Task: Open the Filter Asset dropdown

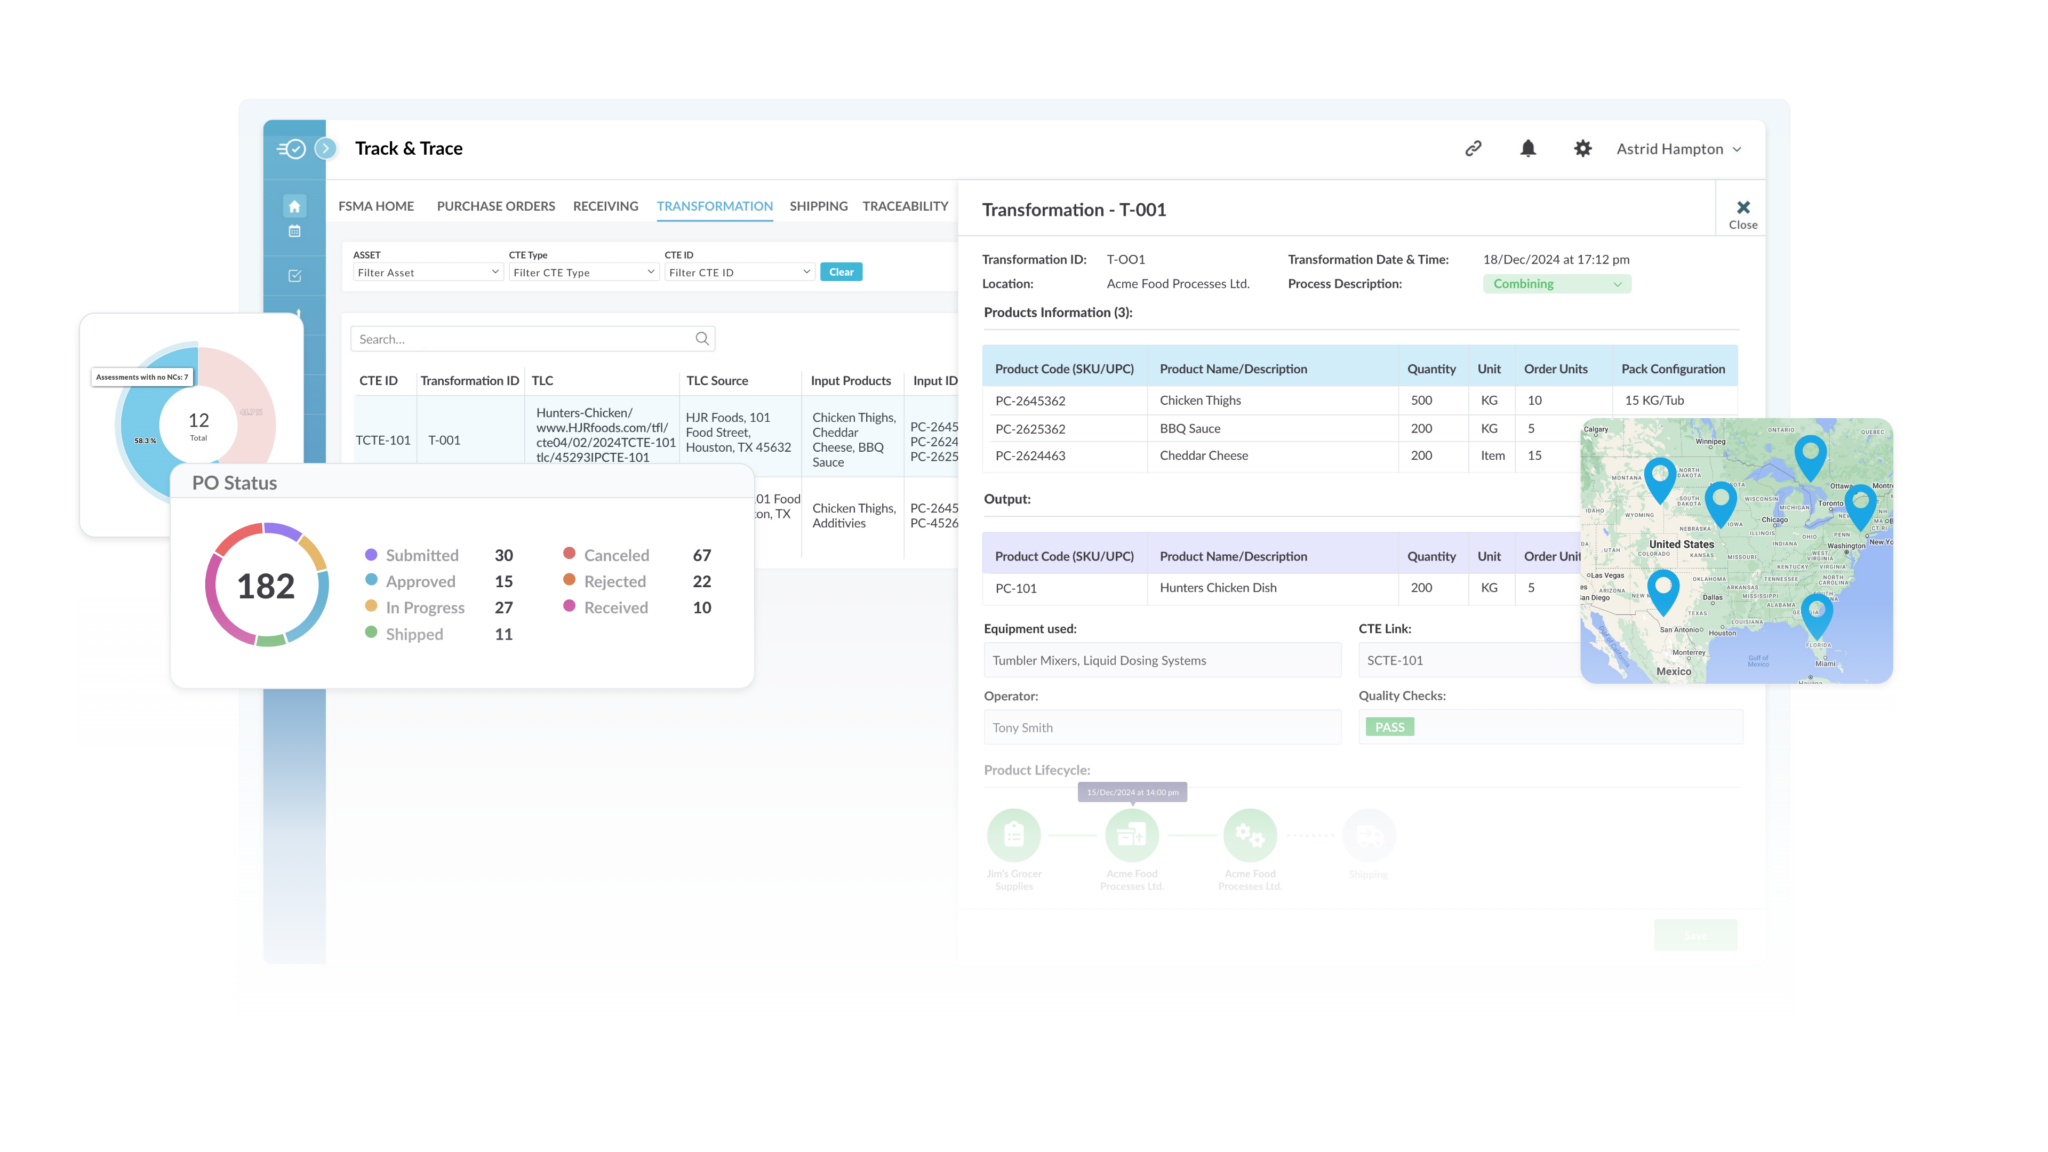Action: coord(427,272)
